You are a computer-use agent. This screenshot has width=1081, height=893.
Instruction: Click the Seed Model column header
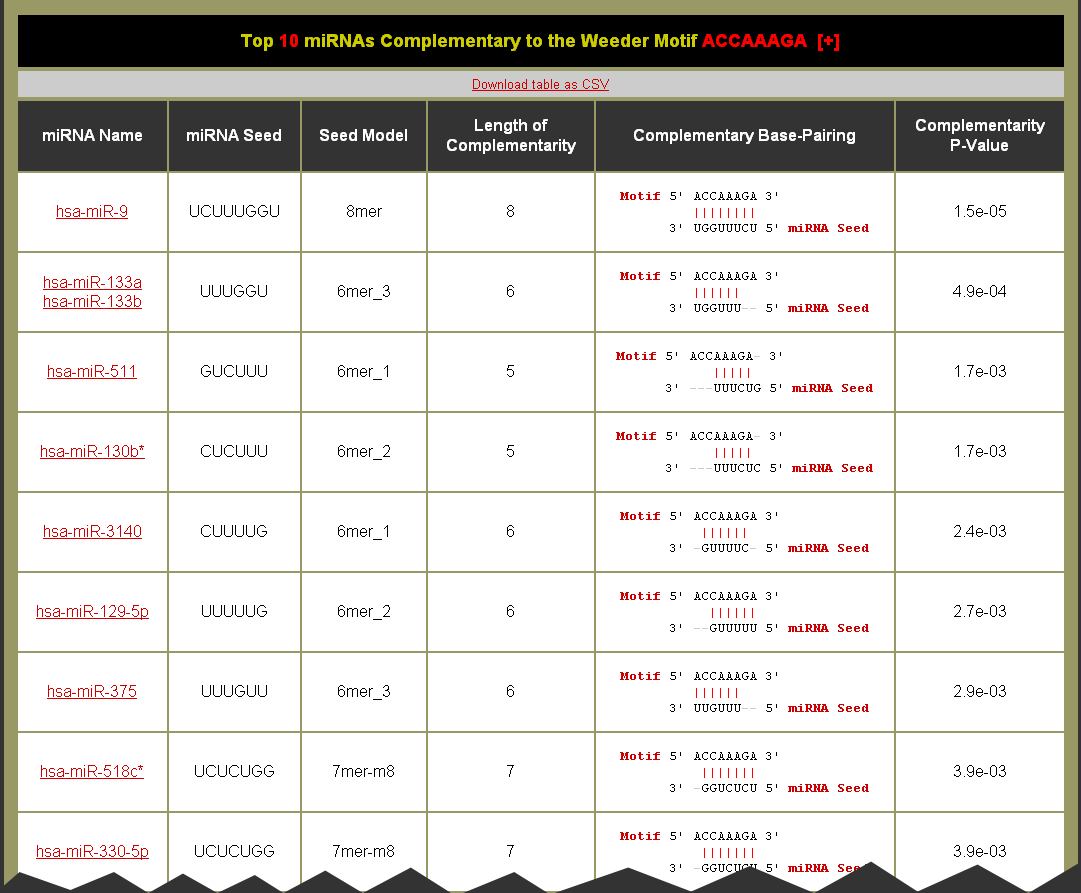pyautogui.click(x=363, y=135)
